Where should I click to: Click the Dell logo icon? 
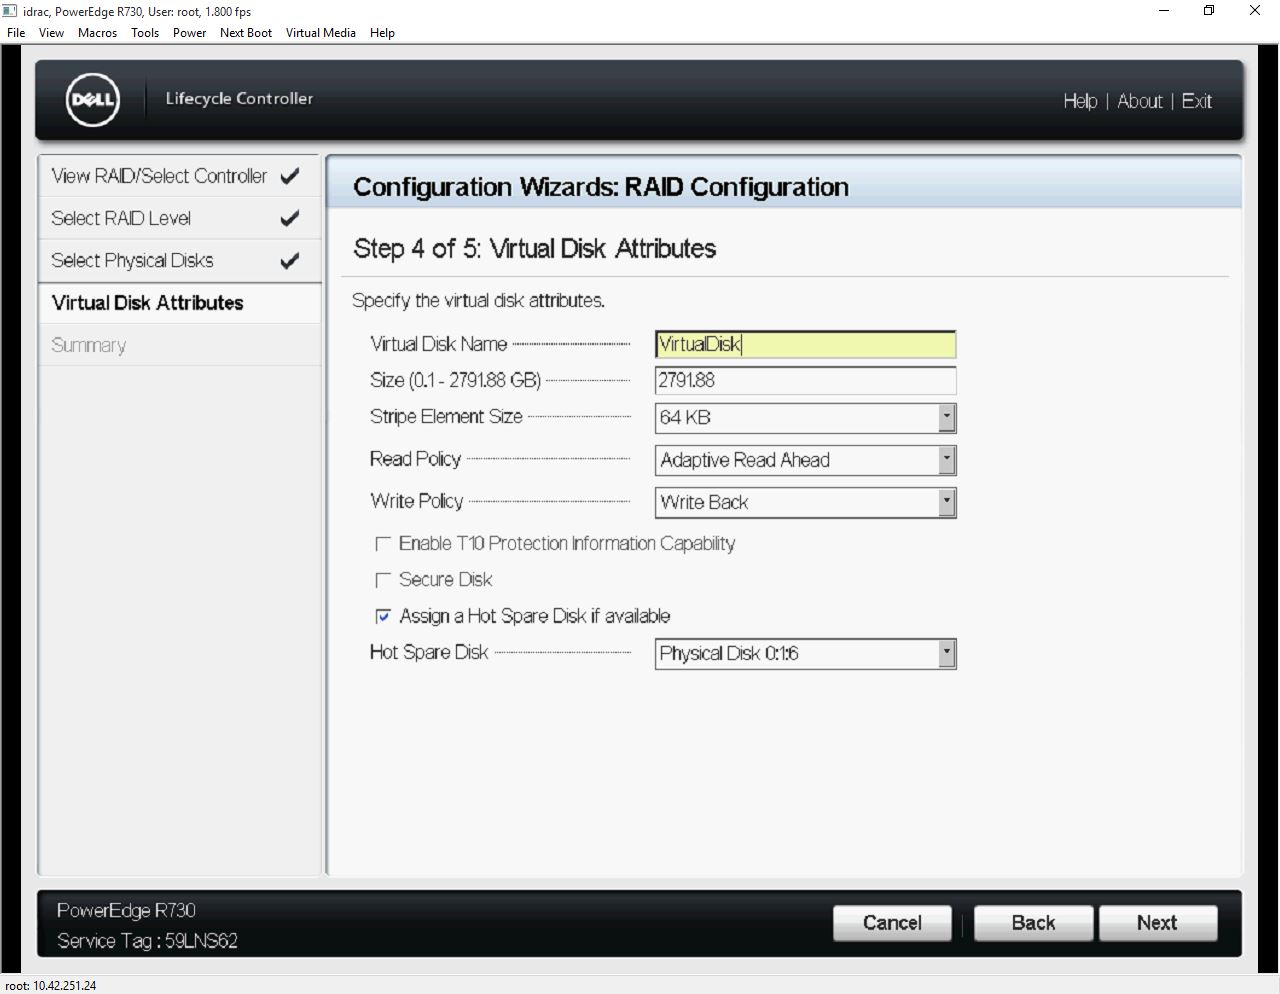coord(93,100)
